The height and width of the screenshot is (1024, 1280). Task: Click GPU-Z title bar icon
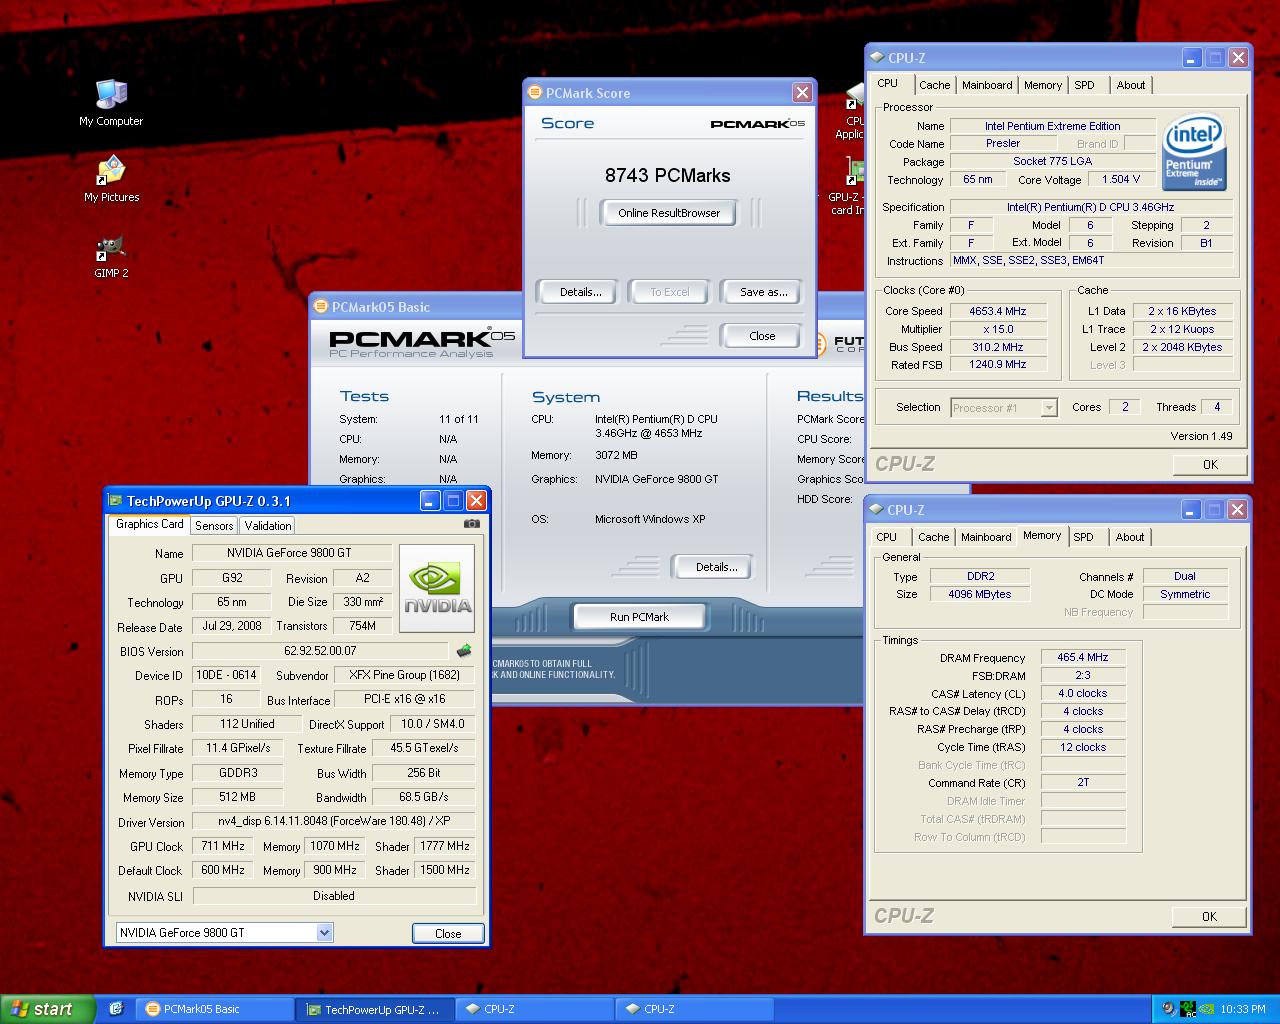coord(116,501)
